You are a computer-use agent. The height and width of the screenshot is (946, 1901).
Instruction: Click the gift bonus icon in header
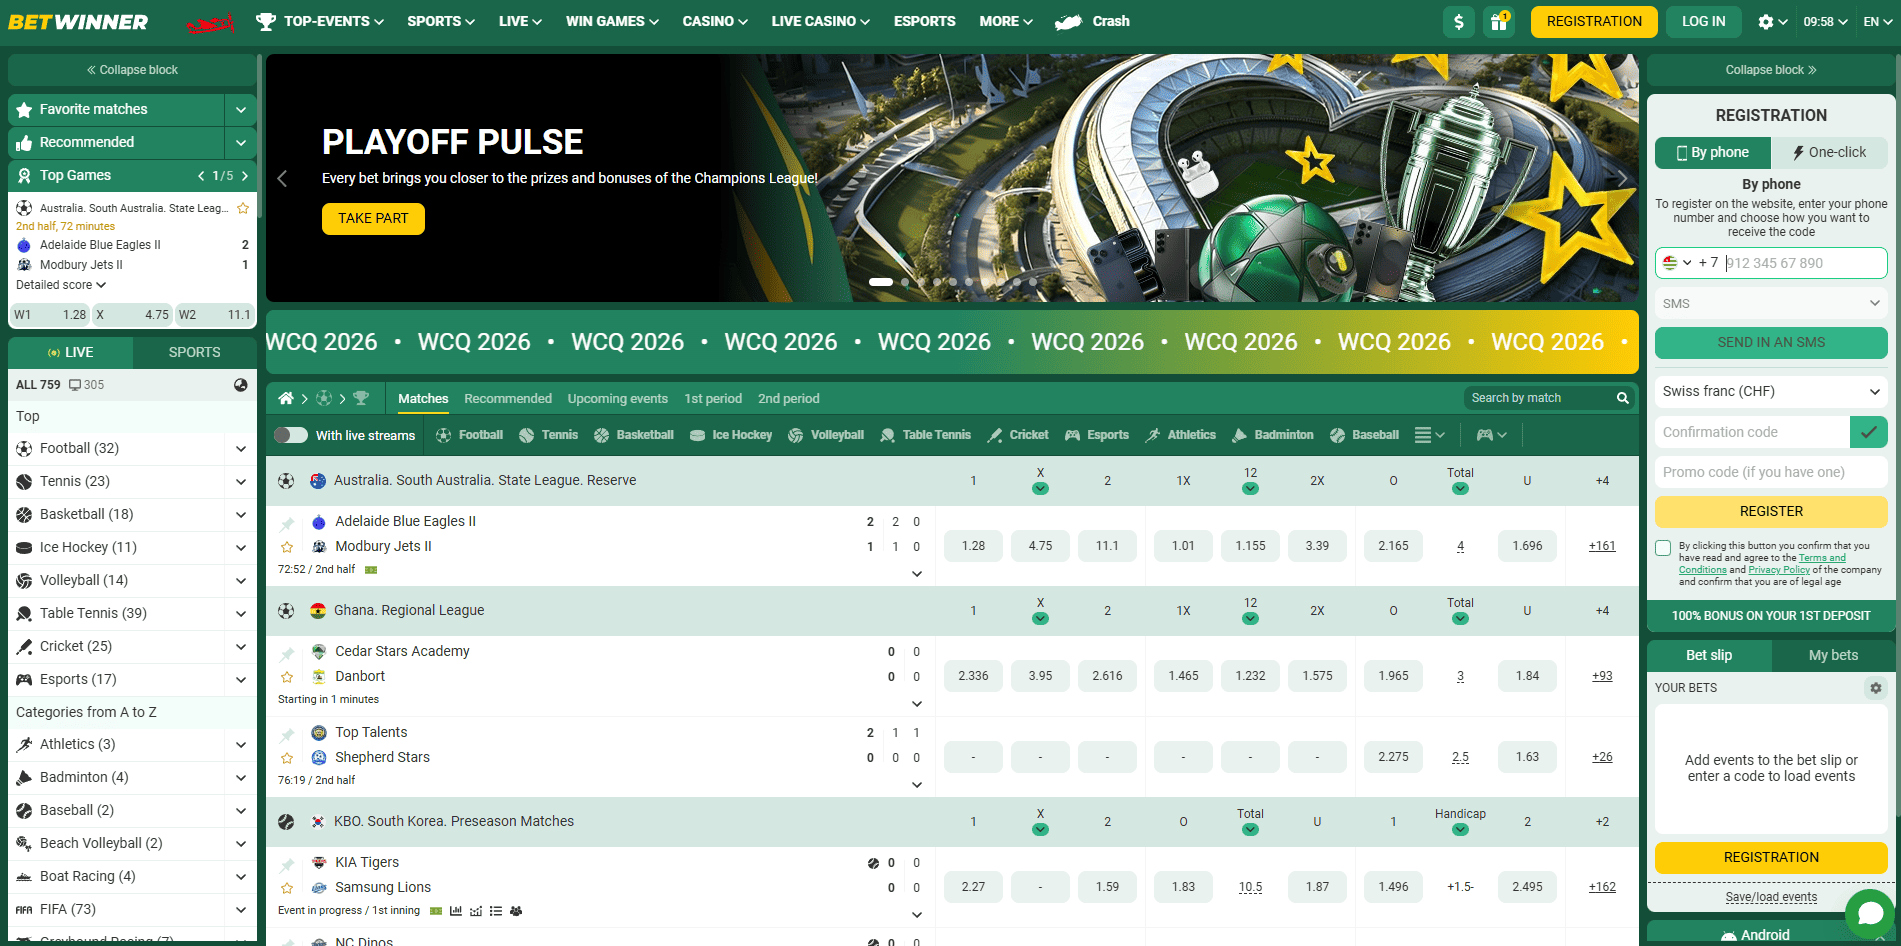point(1498,22)
